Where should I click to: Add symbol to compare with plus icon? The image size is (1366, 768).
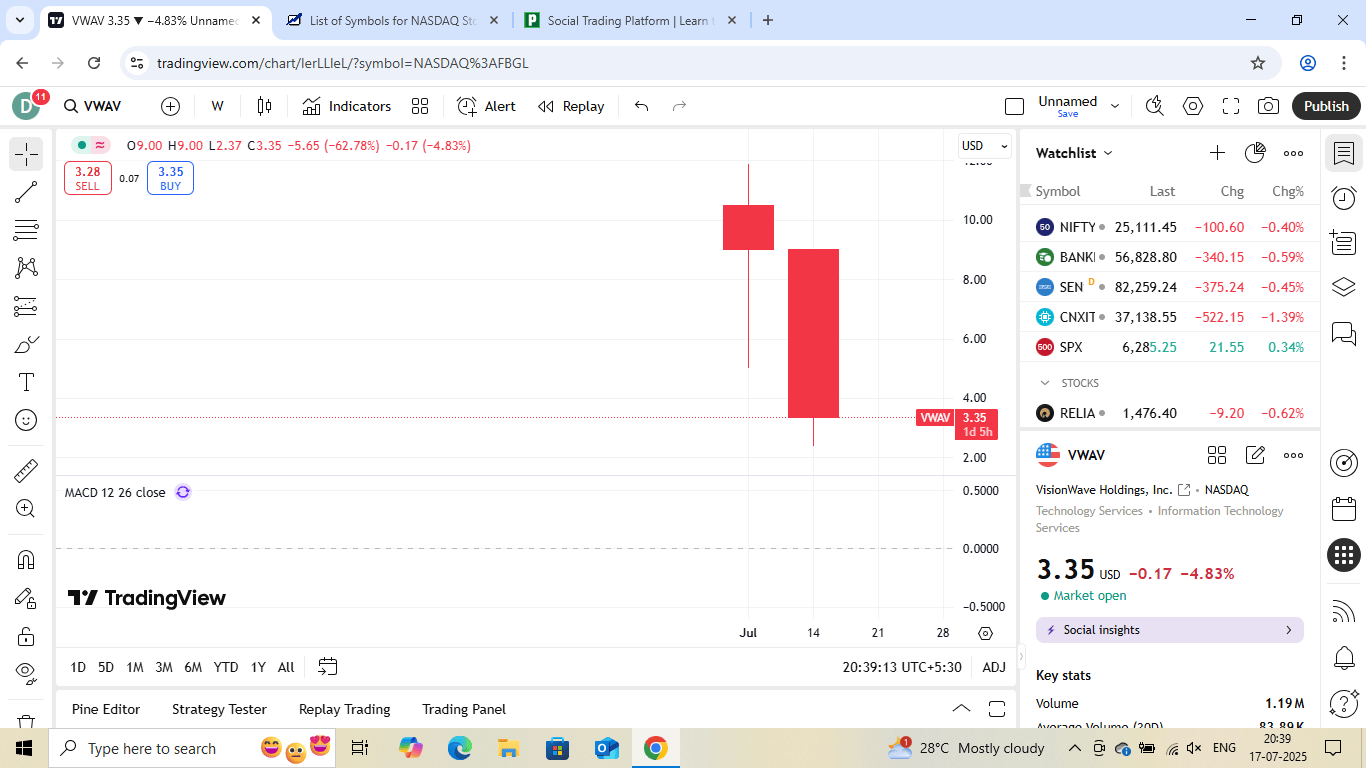171,106
